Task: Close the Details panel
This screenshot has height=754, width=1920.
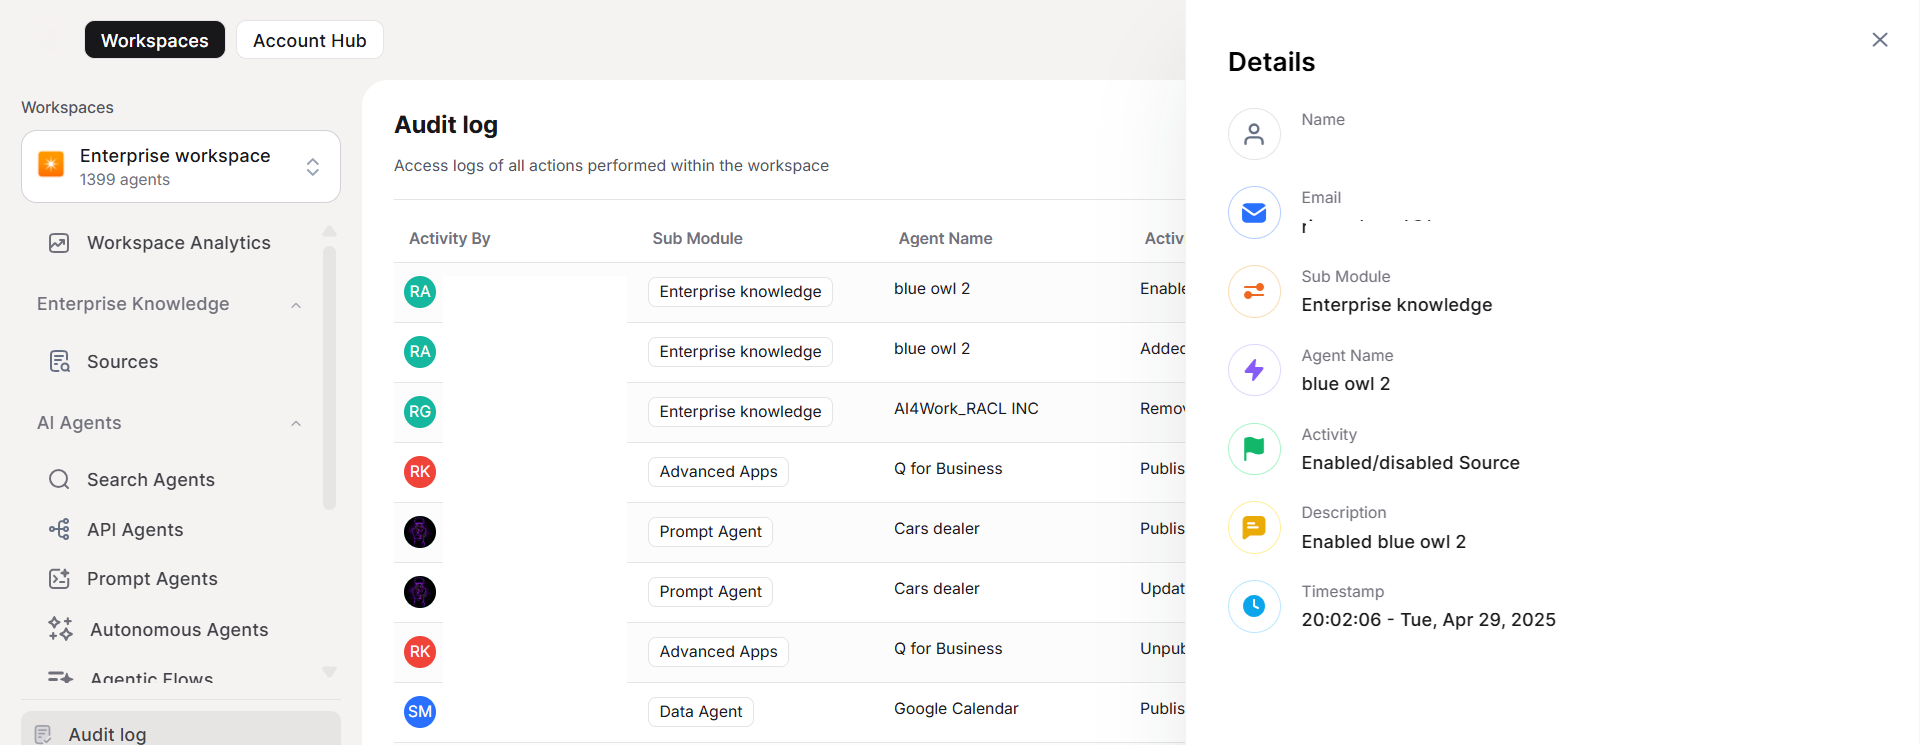Action: click(1880, 40)
